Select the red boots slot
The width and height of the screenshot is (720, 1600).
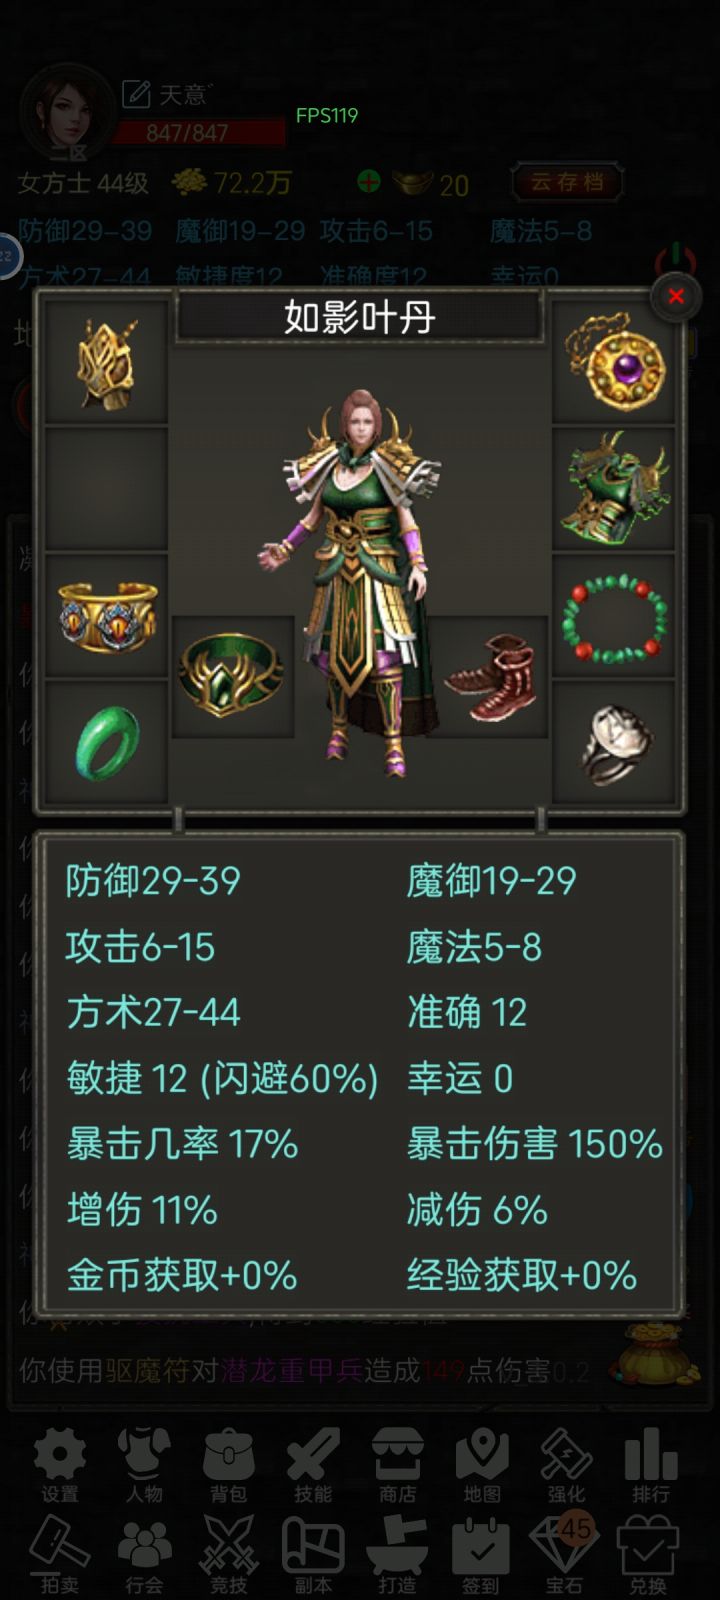pos(488,677)
